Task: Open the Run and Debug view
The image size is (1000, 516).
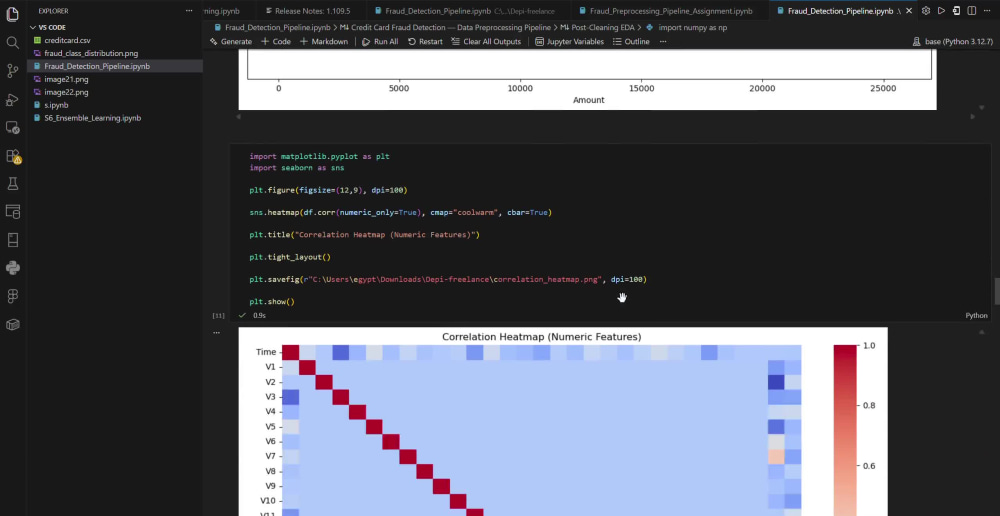Action: (12, 100)
